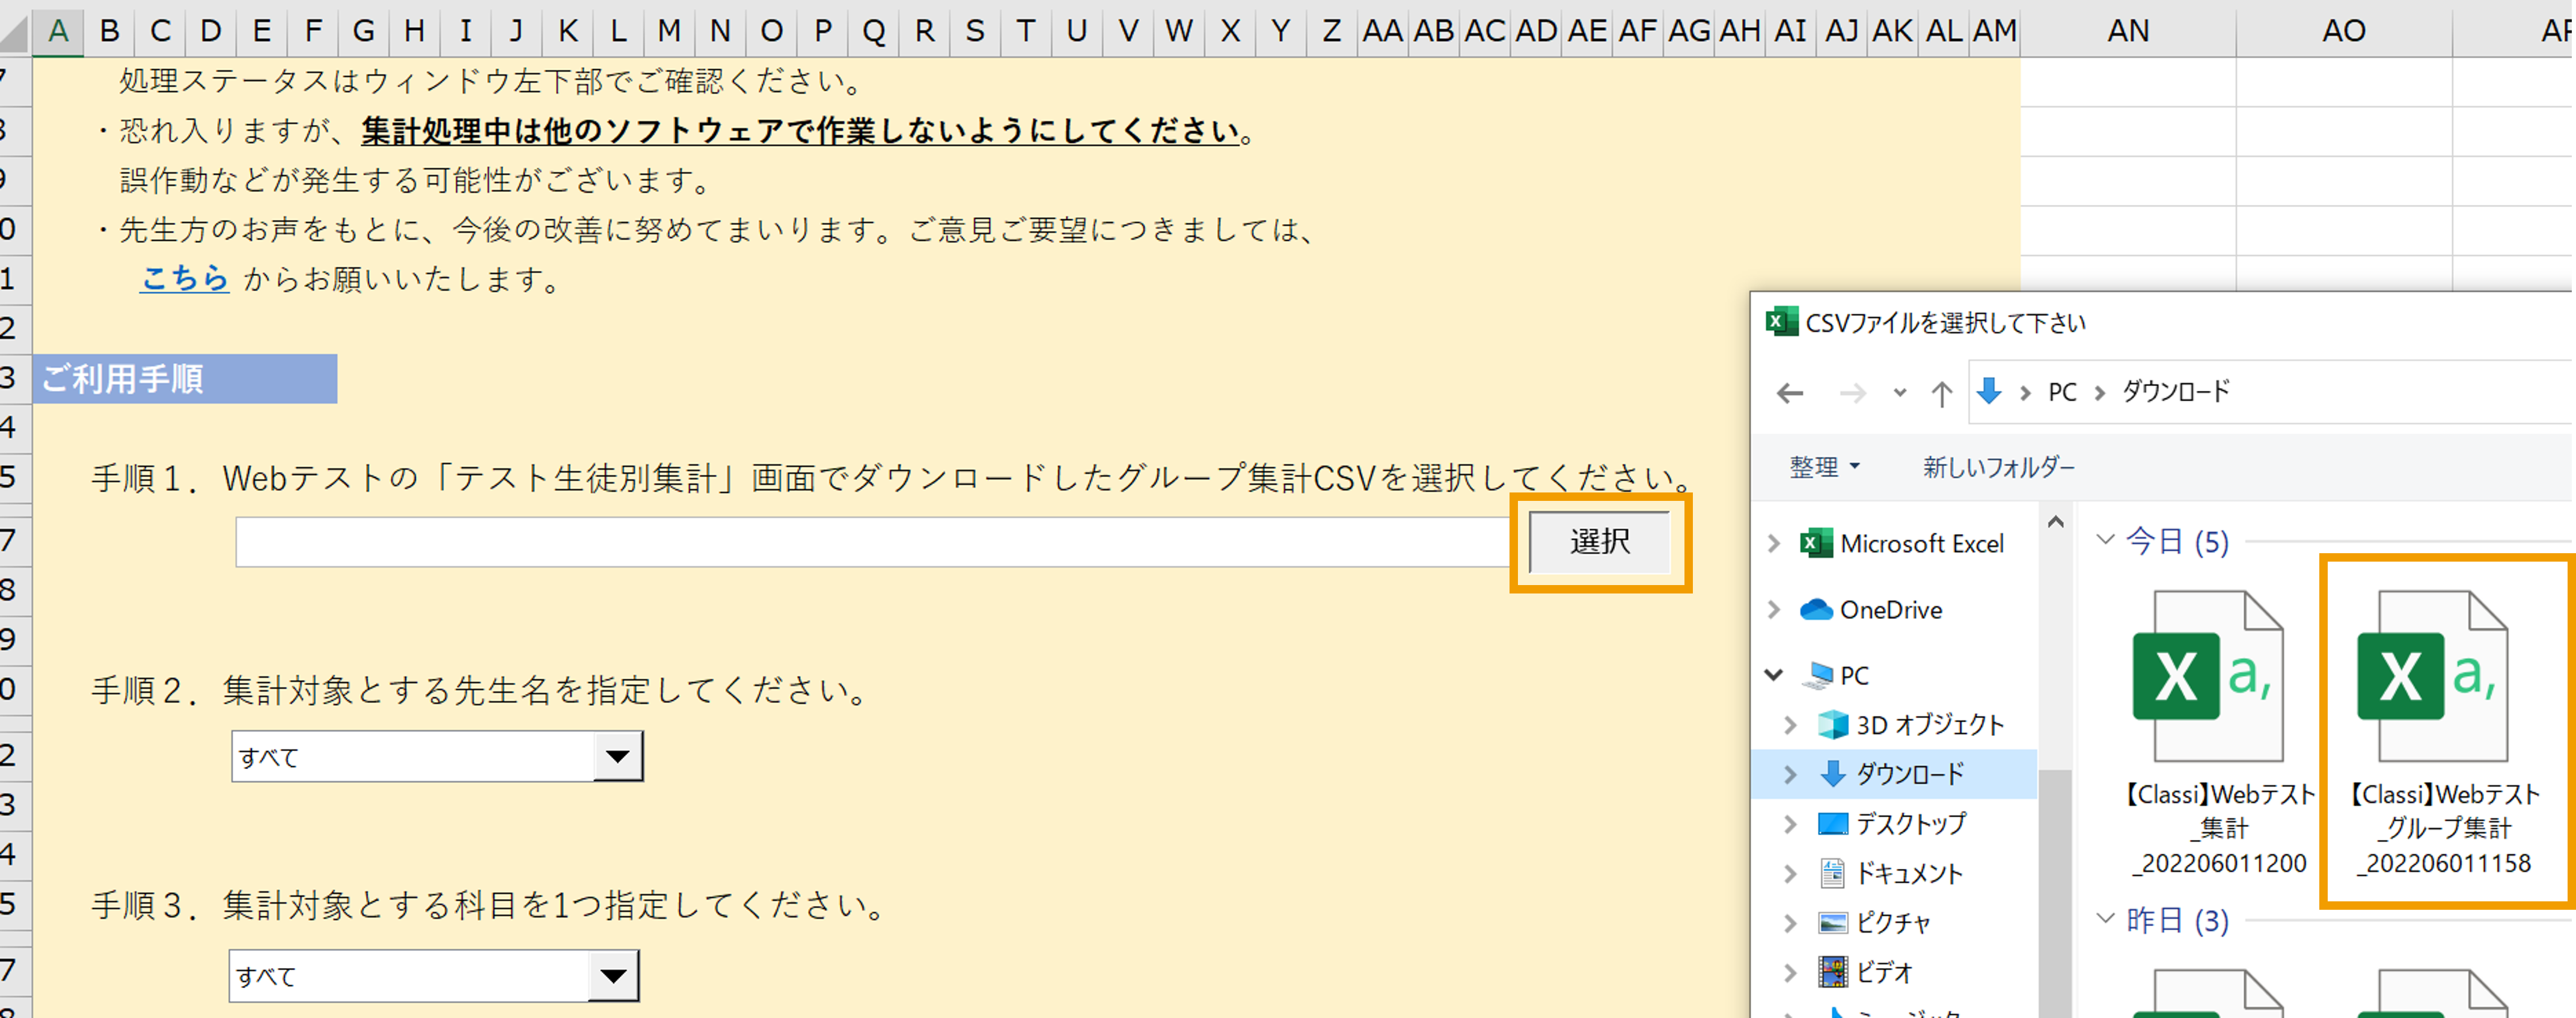Click the ご利用手順 section heading

pos(185,379)
